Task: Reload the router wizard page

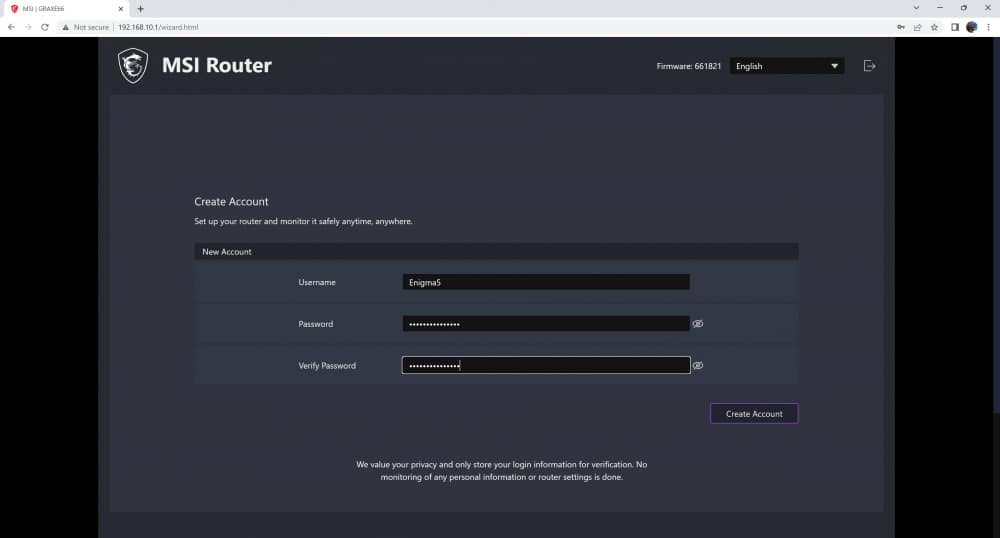Action: (x=45, y=27)
